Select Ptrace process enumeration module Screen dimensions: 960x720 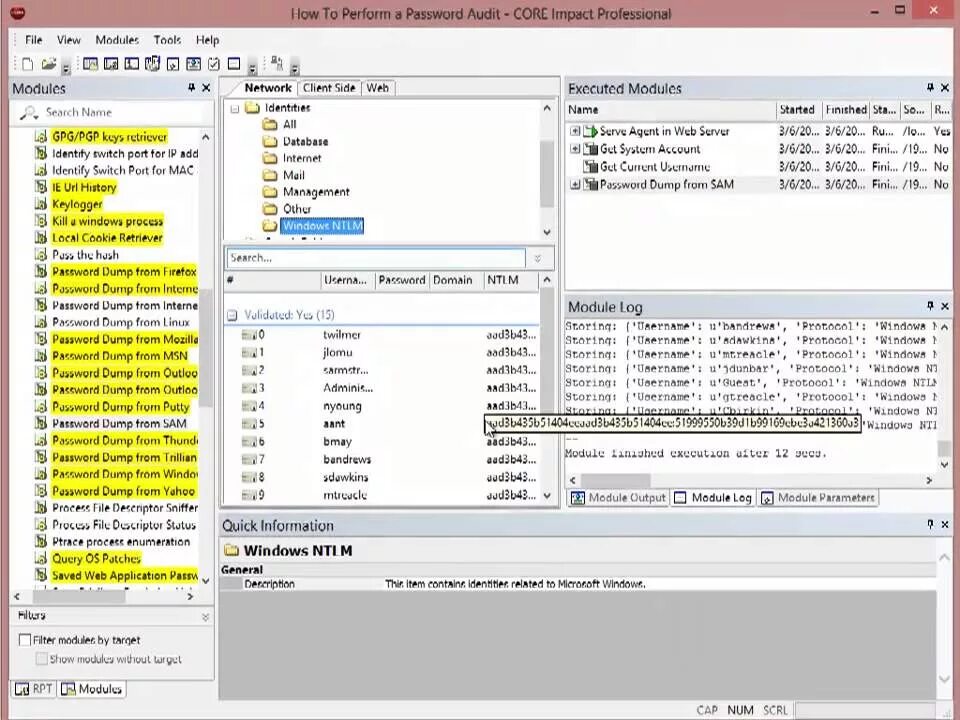pyautogui.click(x=121, y=542)
